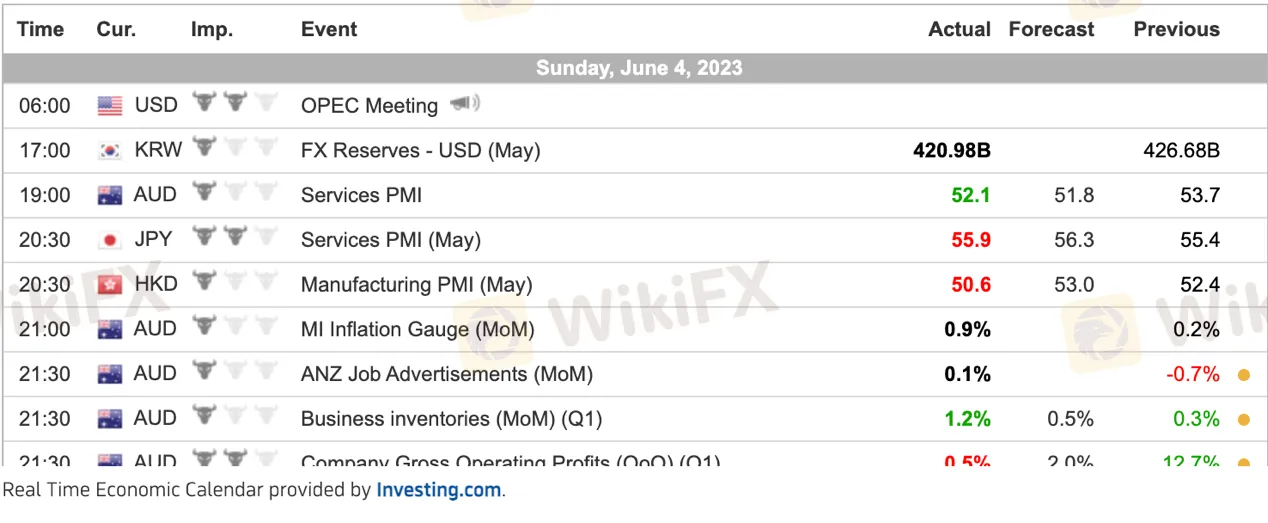This screenshot has width=1268, height=523.
Task: Click the Actual column header
Action: point(959,29)
